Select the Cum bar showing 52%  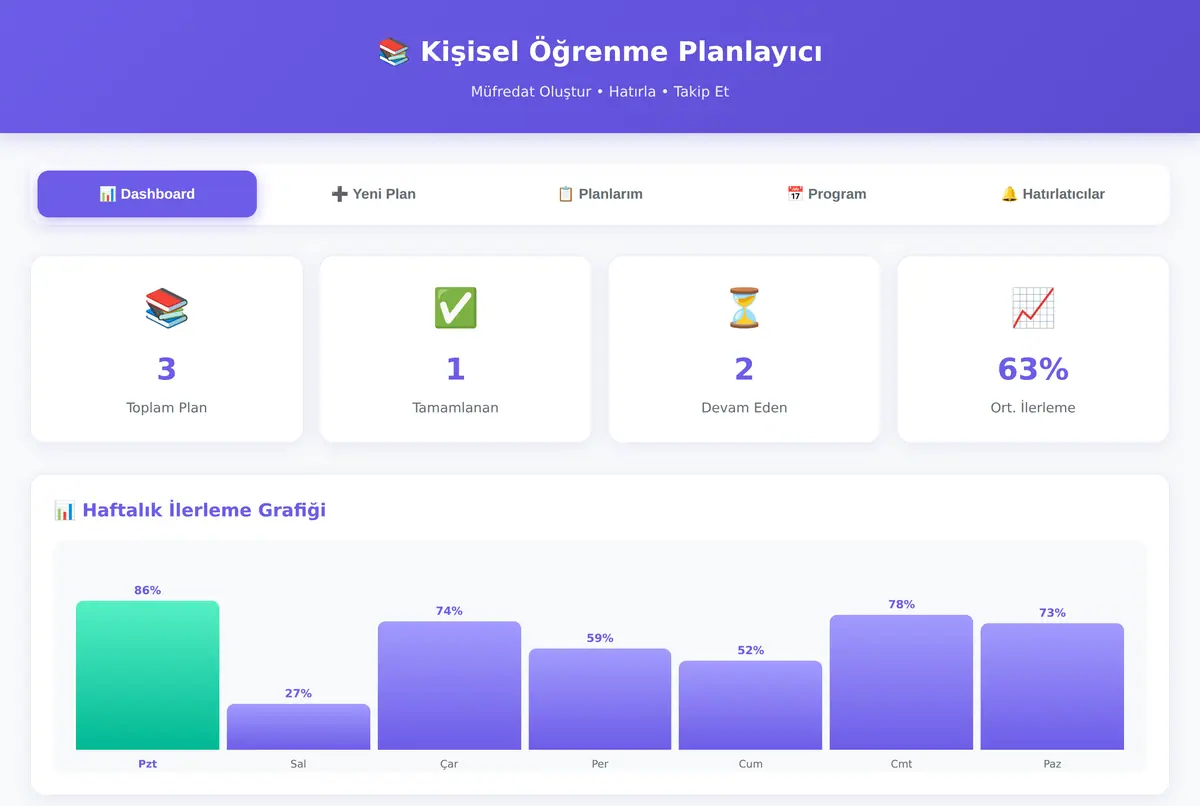(750, 705)
